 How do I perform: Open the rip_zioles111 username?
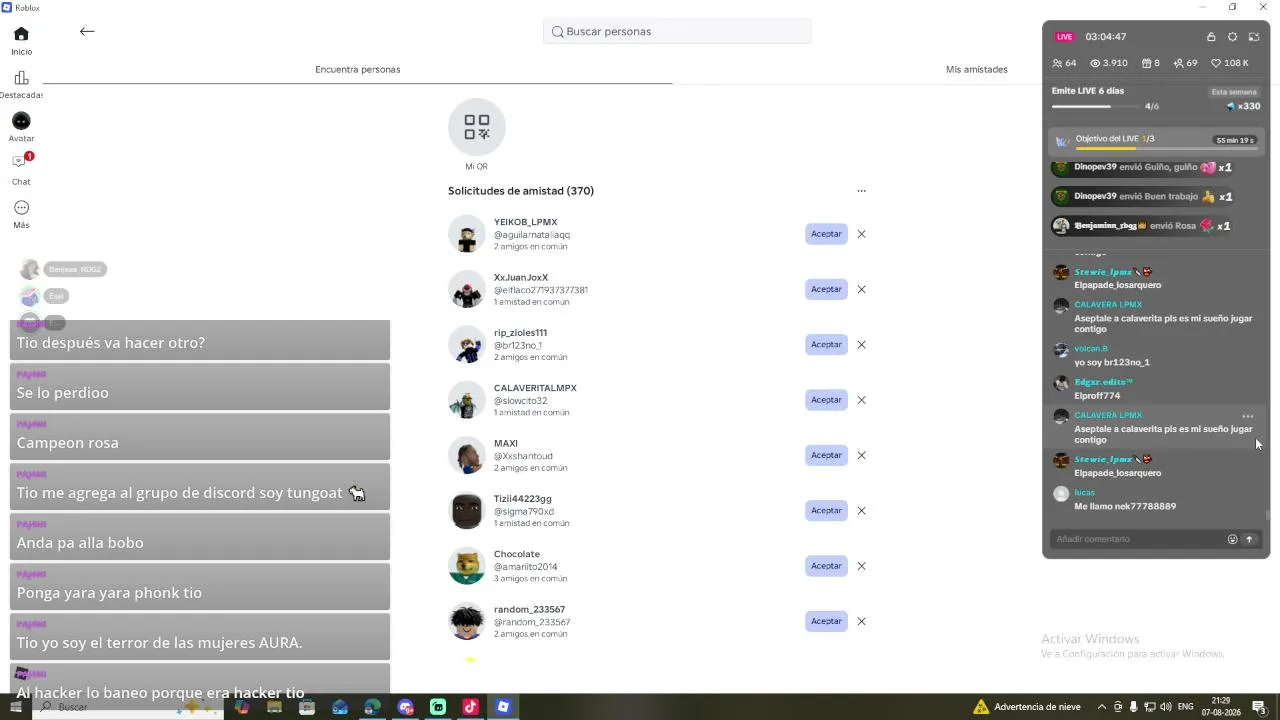pos(520,332)
